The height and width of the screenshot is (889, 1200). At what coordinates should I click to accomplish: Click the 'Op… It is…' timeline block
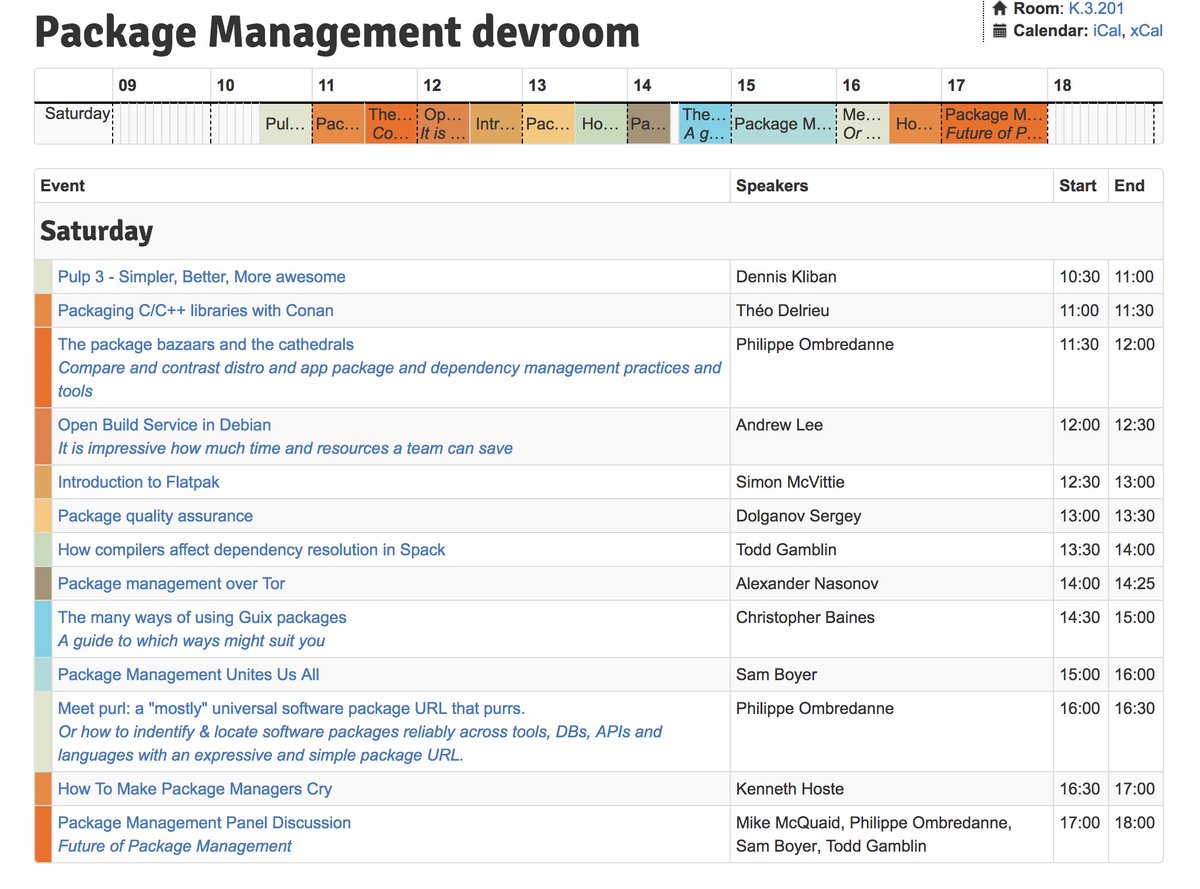click(443, 124)
